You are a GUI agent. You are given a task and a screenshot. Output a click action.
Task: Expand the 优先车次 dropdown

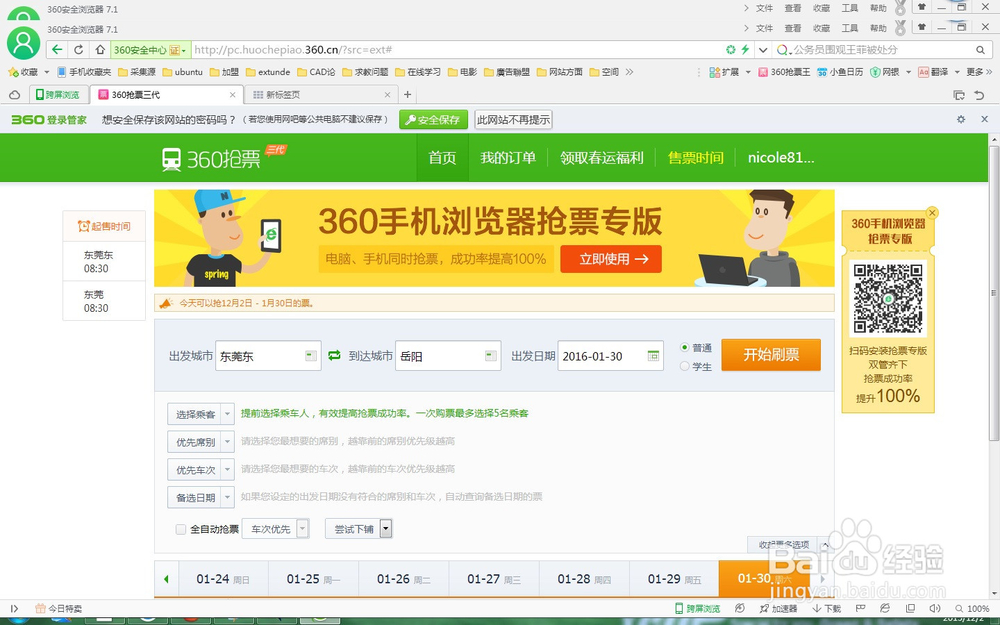coord(201,469)
